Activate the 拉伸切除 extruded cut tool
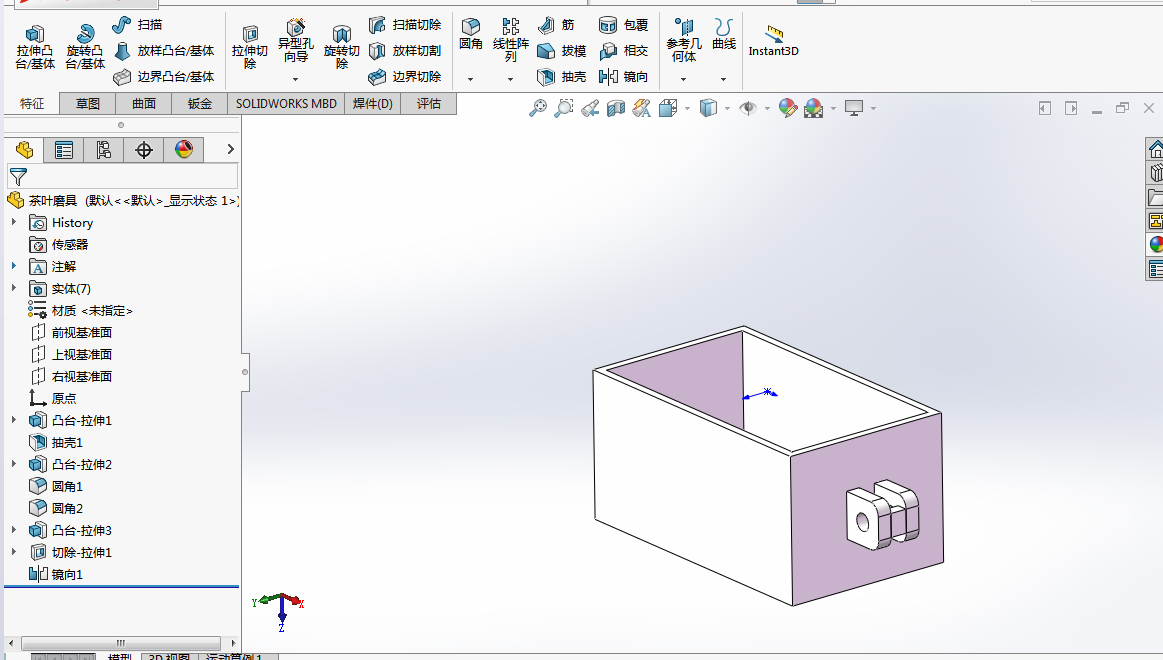This screenshot has height=660, width=1163. click(250, 47)
